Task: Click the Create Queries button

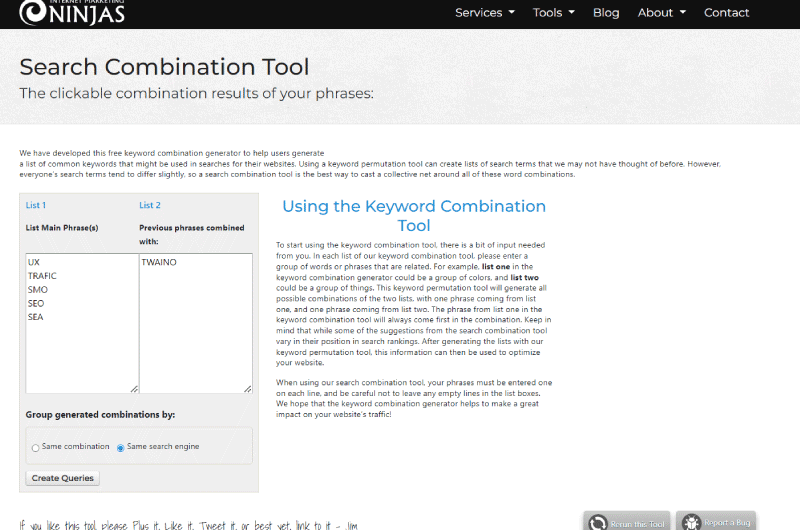Action: (63, 478)
